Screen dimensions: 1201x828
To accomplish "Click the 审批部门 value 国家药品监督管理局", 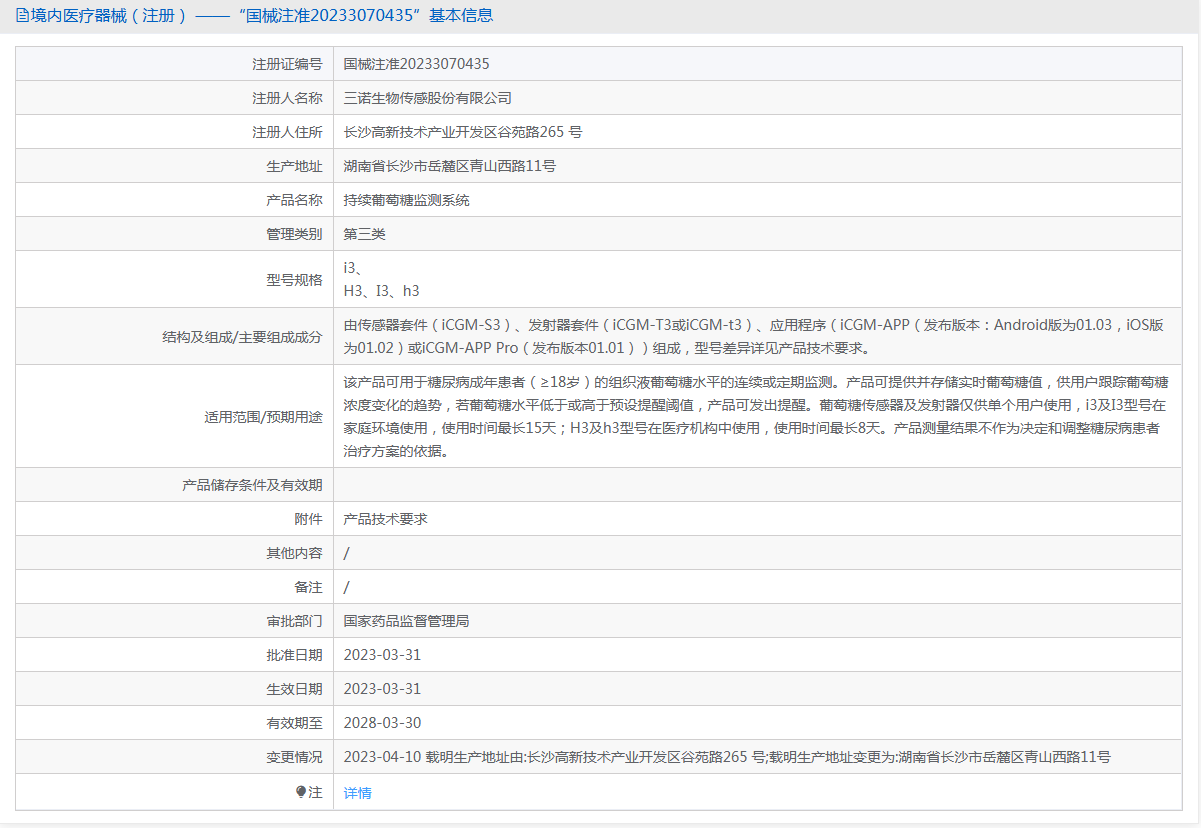I will pyautogui.click(x=406, y=621).
